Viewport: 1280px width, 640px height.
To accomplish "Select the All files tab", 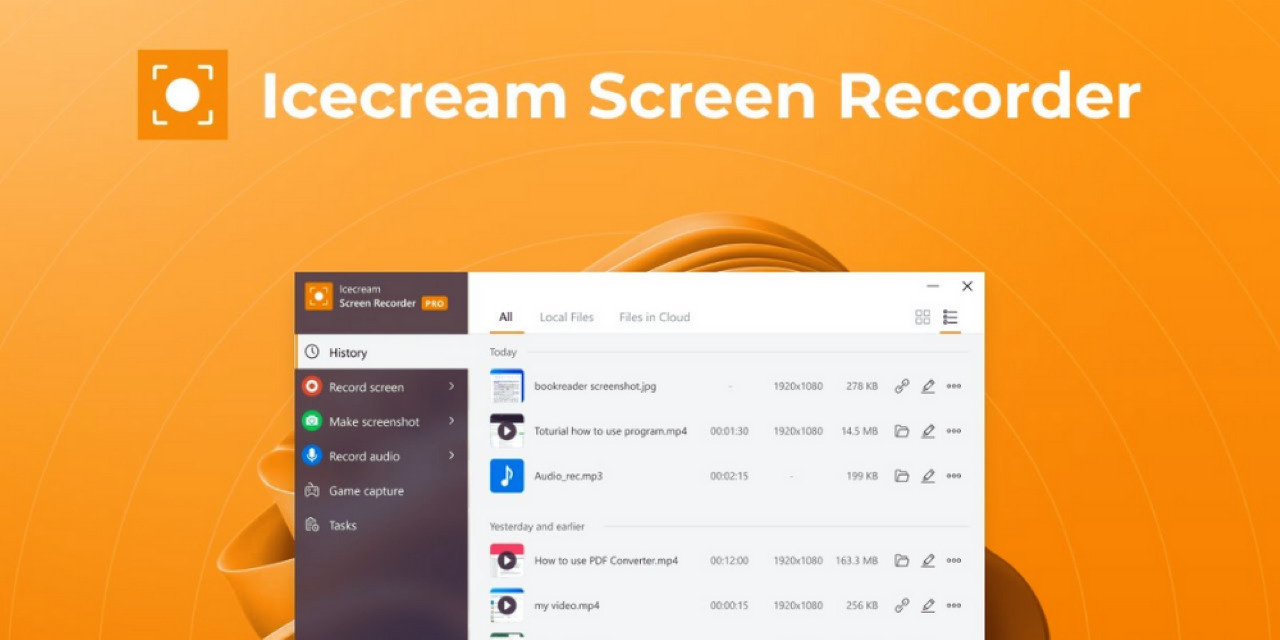I will (x=506, y=317).
